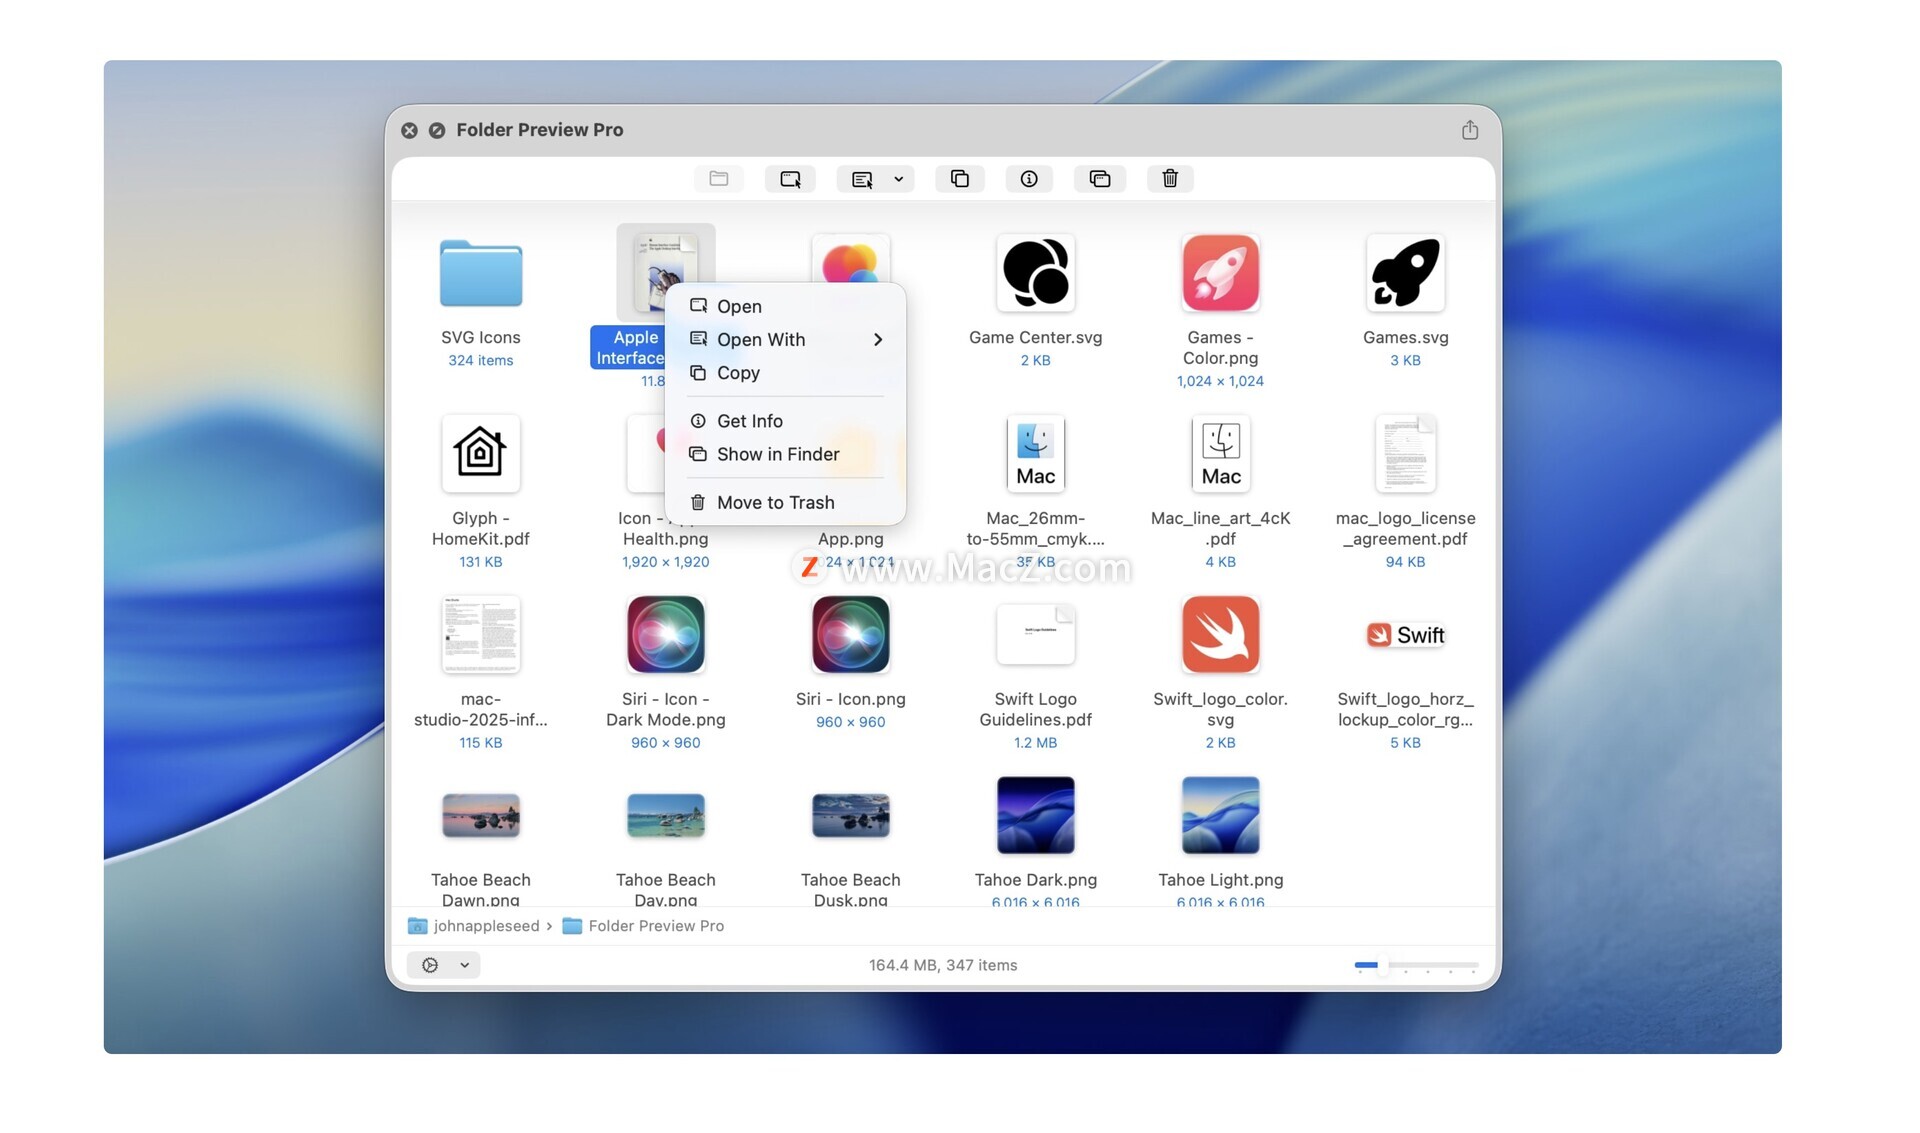Expand the Open With submenu arrow
The width and height of the screenshot is (1920, 1133).
pyautogui.click(x=878, y=340)
